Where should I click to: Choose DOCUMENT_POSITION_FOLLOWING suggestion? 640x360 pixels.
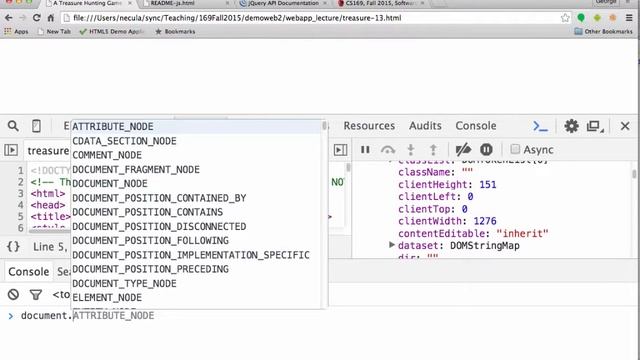(196, 241)
